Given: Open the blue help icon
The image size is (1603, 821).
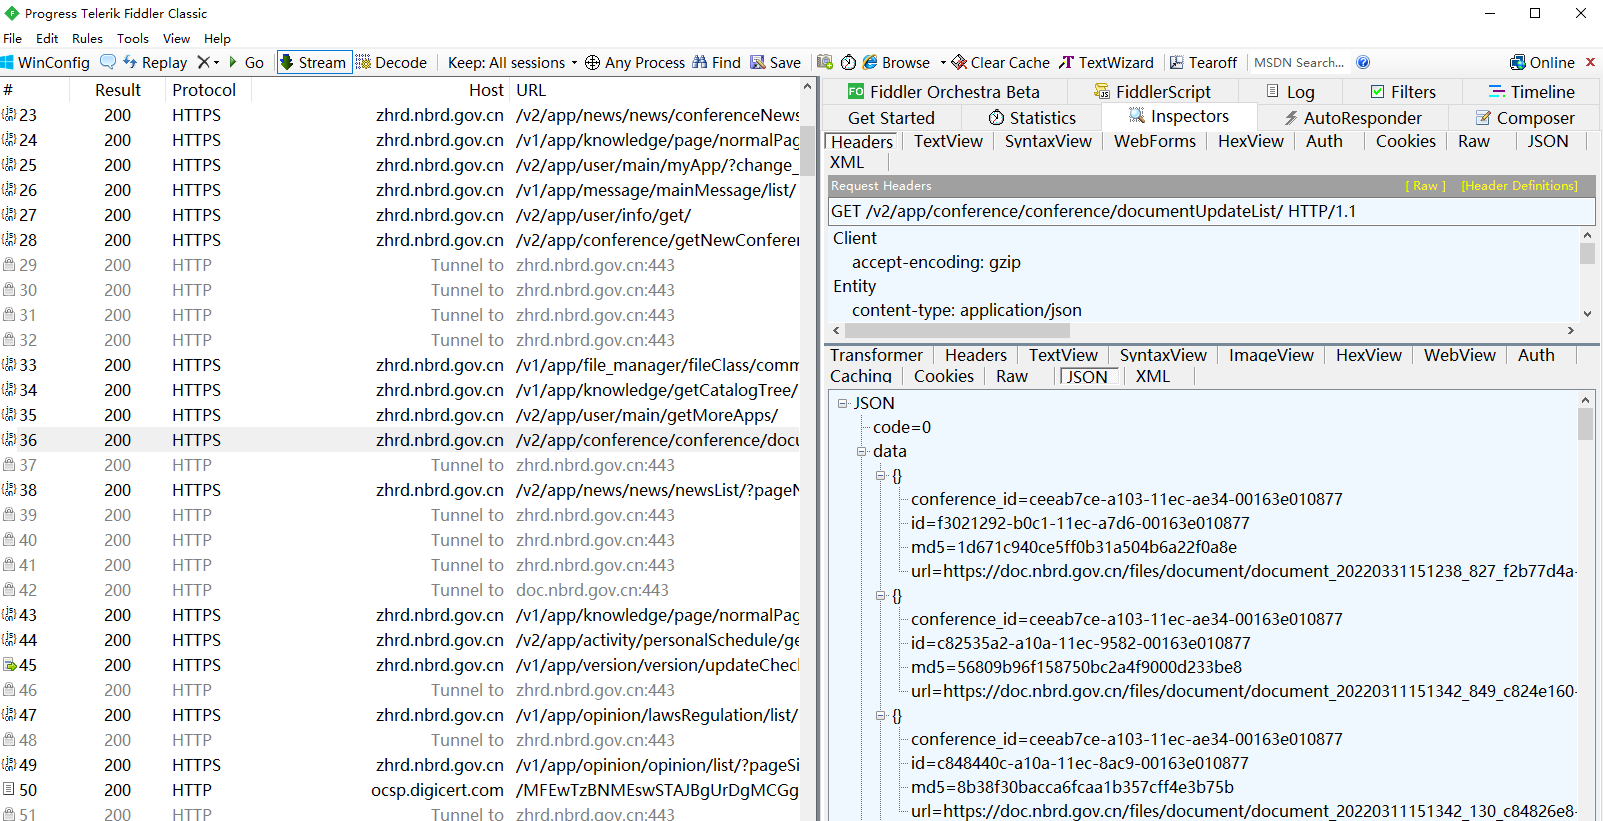Looking at the screenshot, I should (x=1363, y=62).
